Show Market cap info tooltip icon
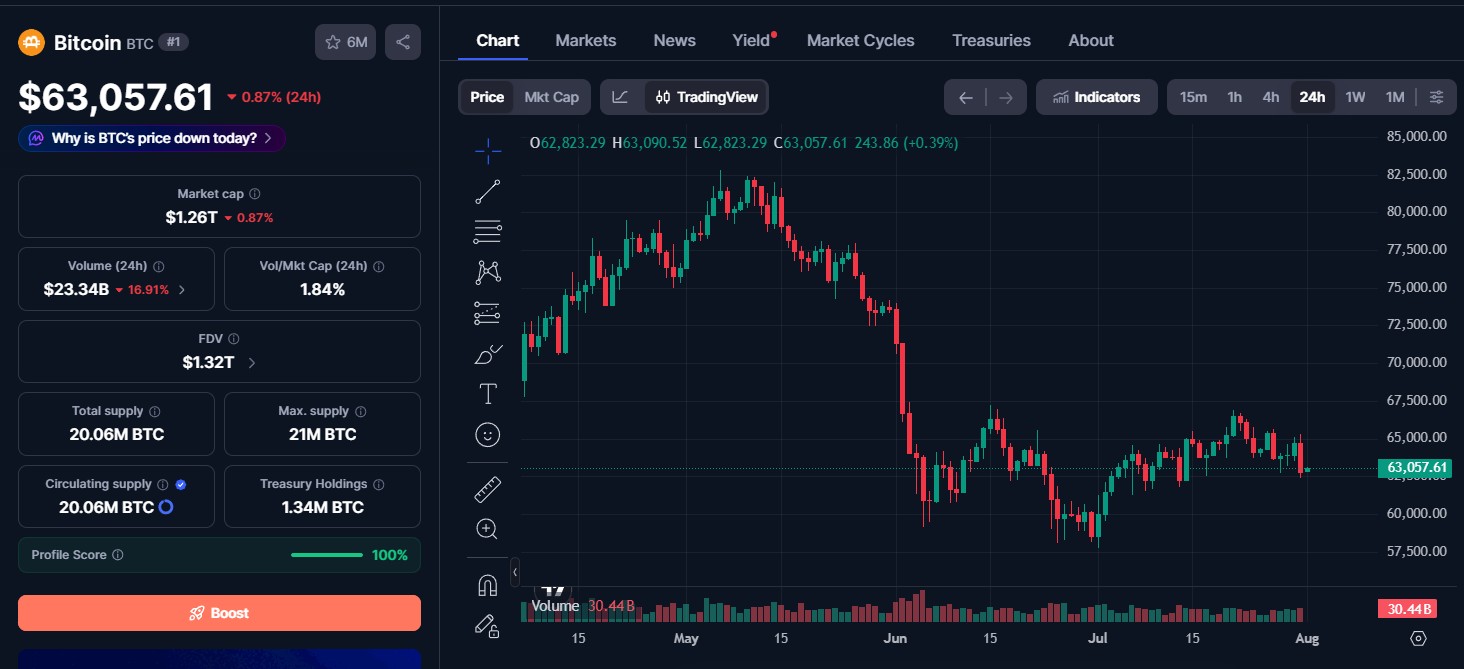Image resolution: width=1464 pixels, height=669 pixels. pyautogui.click(x=255, y=194)
